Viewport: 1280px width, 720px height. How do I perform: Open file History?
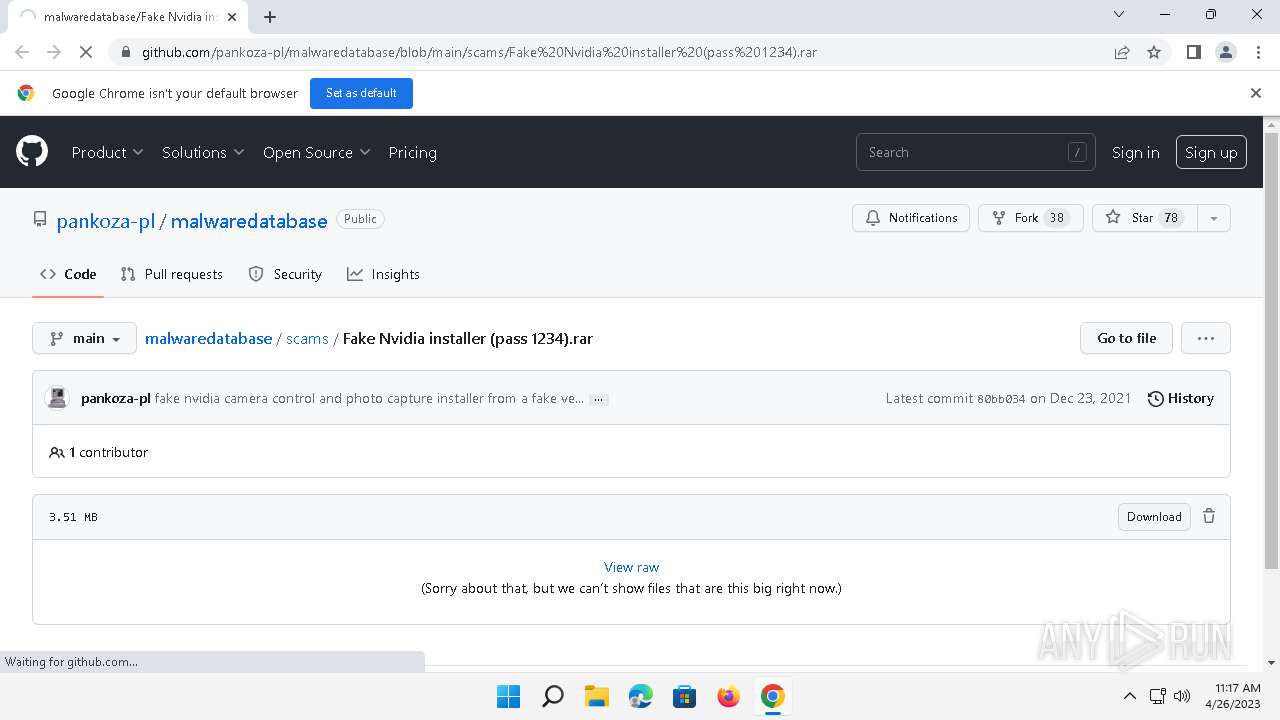(1181, 398)
